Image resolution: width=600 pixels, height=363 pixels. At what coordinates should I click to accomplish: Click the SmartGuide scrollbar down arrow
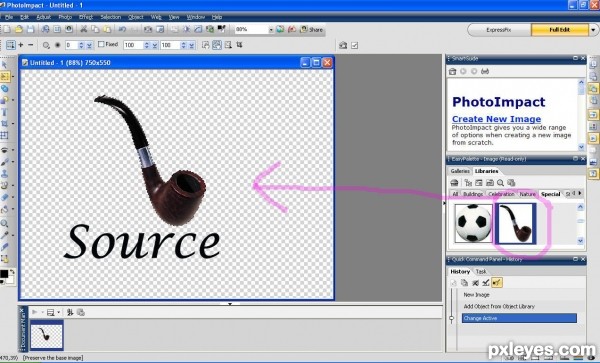tap(581, 147)
